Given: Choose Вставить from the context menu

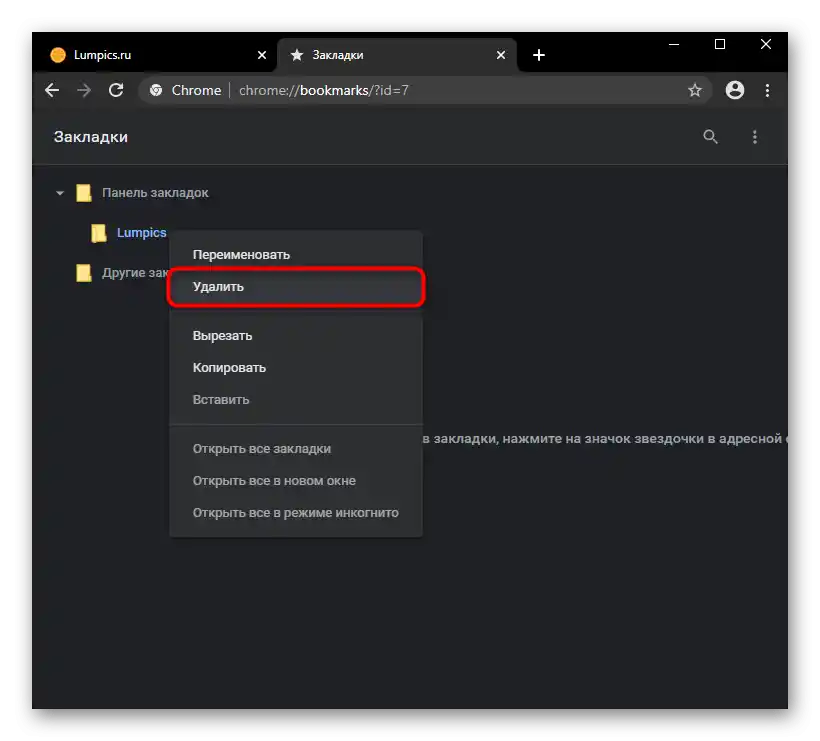Looking at the screenshot, I should tap(296, 400).
